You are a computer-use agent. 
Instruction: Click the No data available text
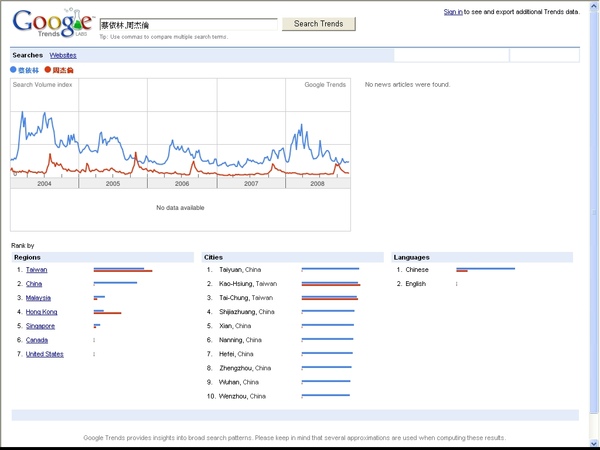(180, 208)
